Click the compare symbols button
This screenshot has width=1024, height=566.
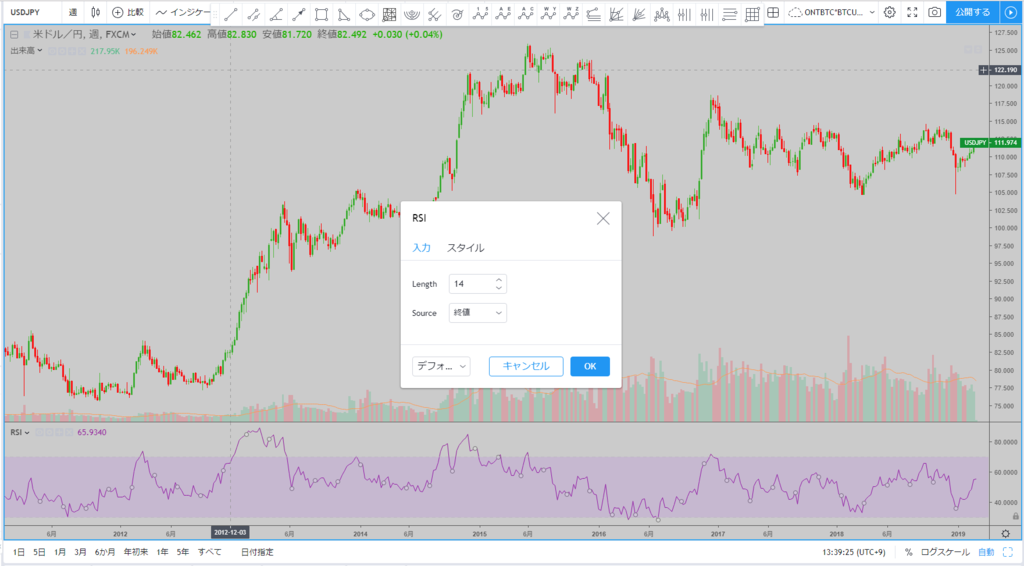(x=128, y=12)
